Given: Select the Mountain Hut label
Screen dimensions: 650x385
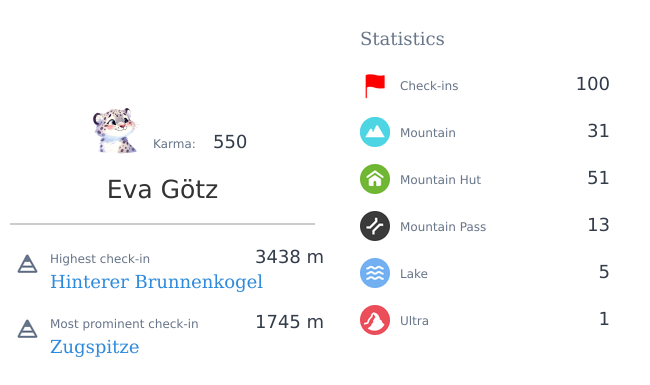Looking at the screenshot, I should coord(440,180).
